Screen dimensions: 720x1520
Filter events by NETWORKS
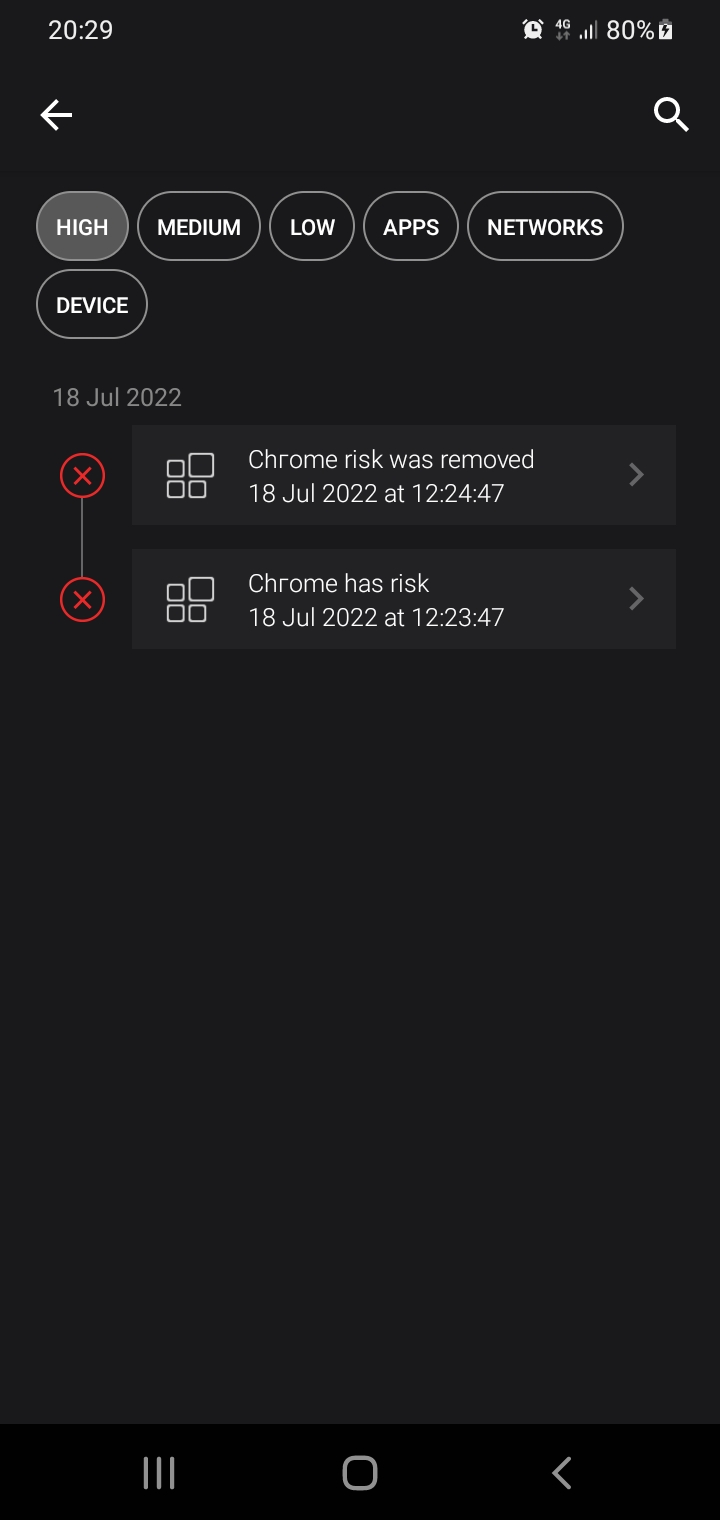pos(545,227)
